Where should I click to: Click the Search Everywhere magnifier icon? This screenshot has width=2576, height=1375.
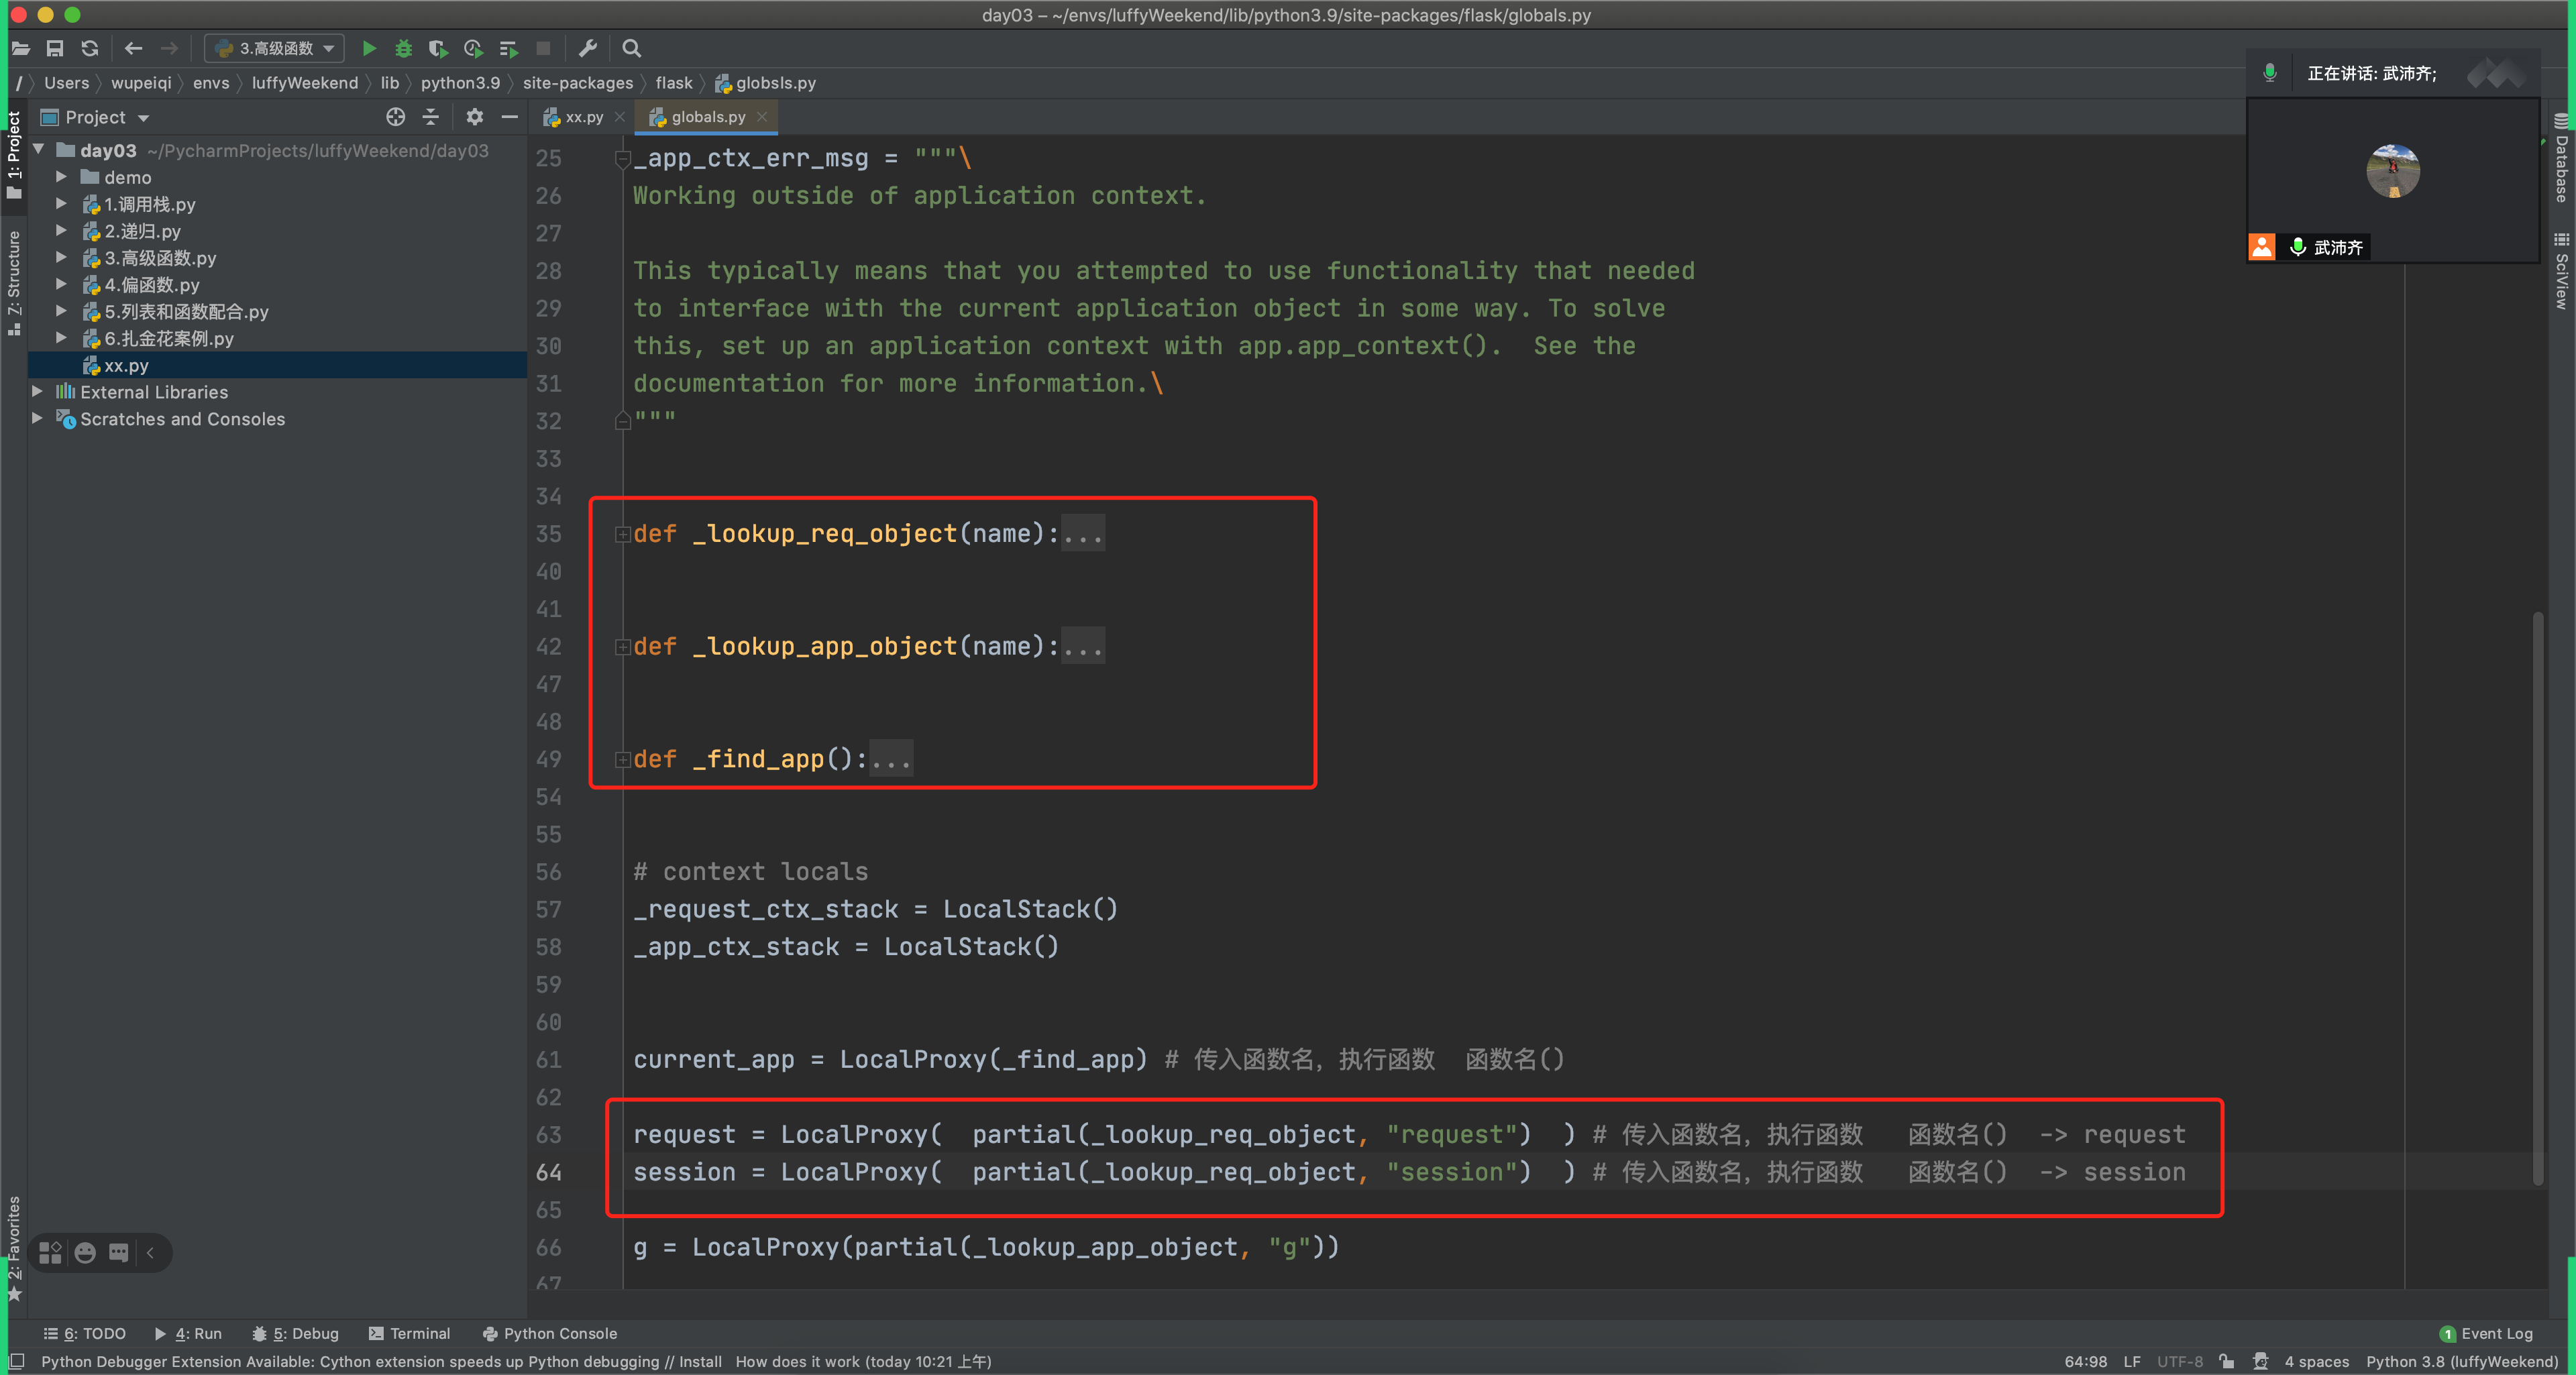point(631,48)
